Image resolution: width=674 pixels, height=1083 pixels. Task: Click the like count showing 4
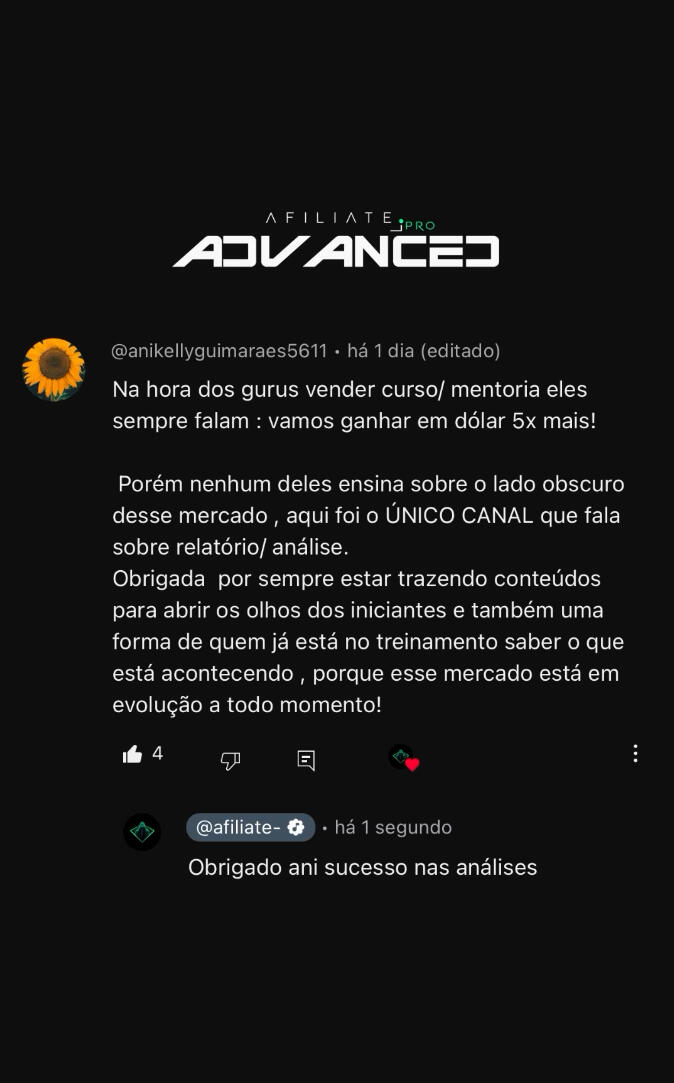pos(157,753)
